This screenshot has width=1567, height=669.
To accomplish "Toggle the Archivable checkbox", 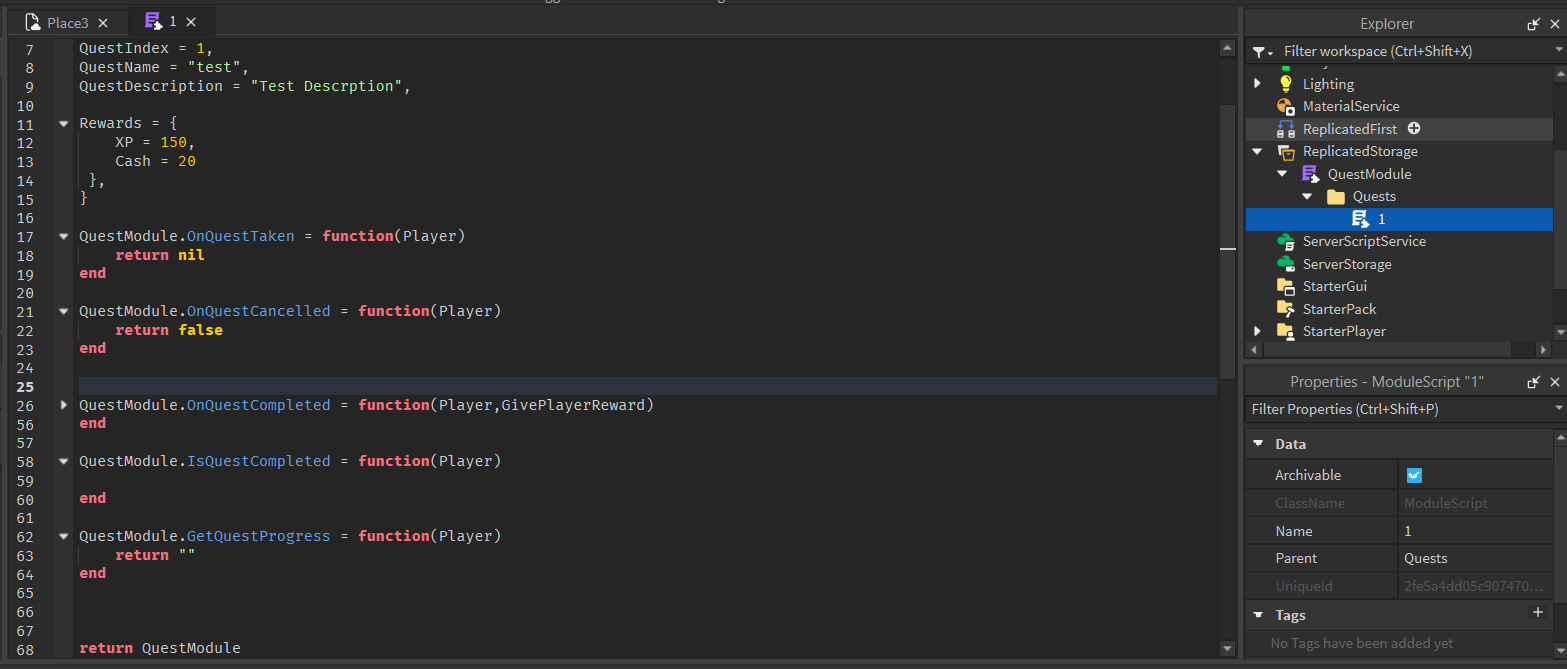I will [x=1414, y=475].
